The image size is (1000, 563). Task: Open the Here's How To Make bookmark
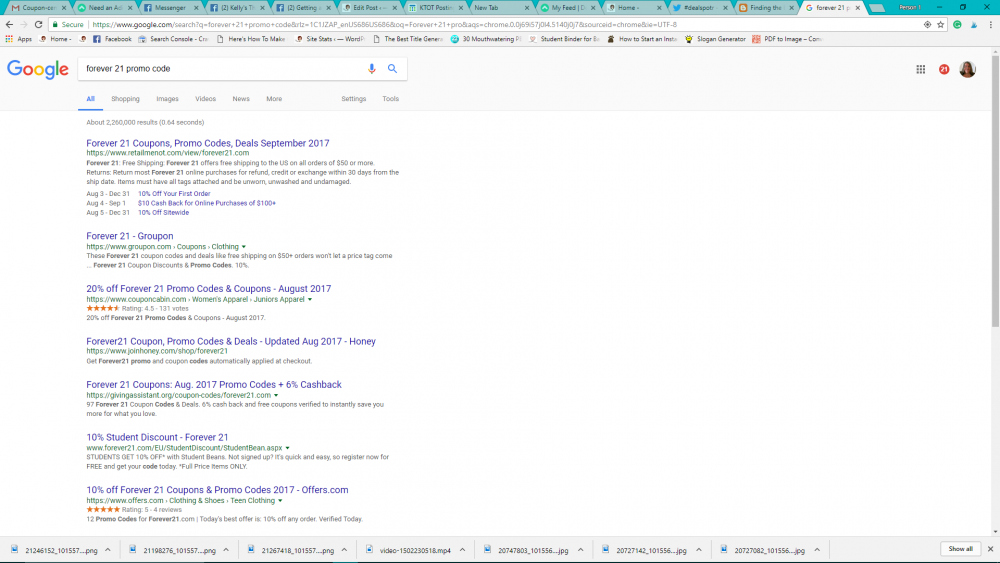(251, 39)
